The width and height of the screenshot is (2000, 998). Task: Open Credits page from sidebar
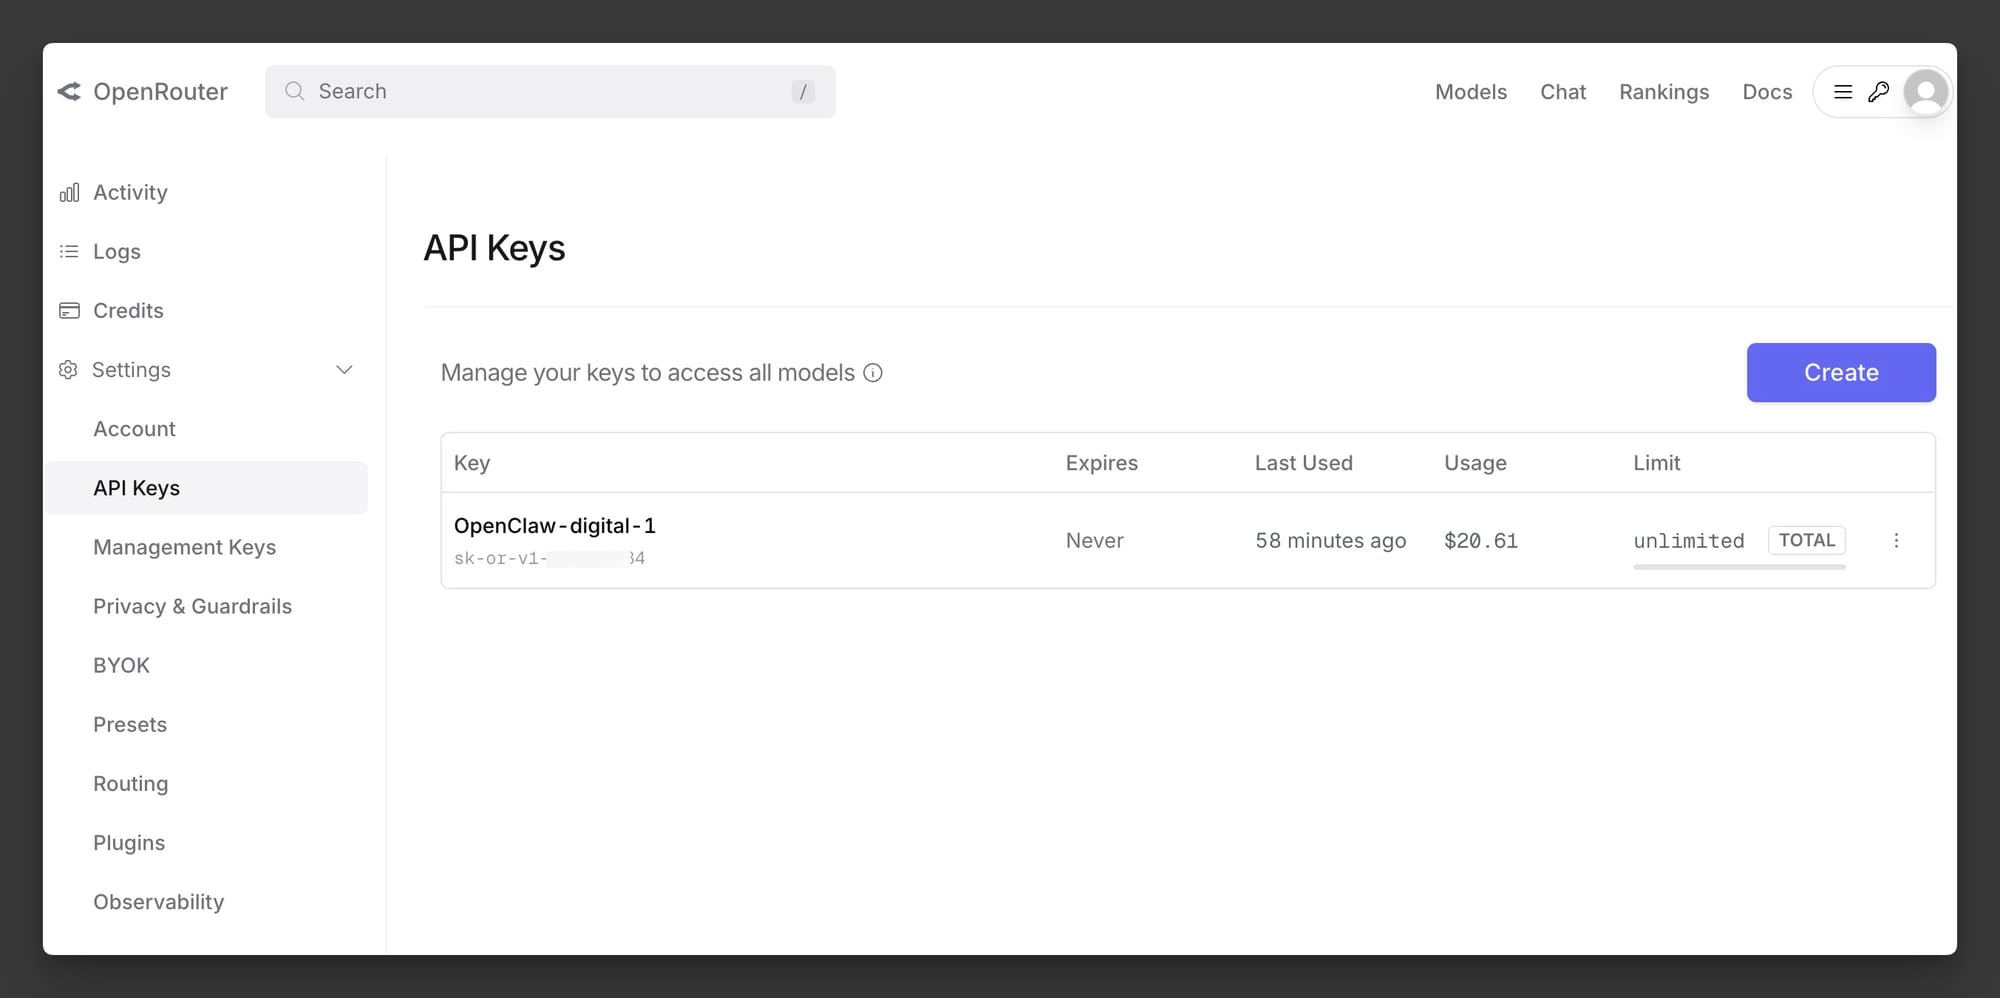click(127, 311)
